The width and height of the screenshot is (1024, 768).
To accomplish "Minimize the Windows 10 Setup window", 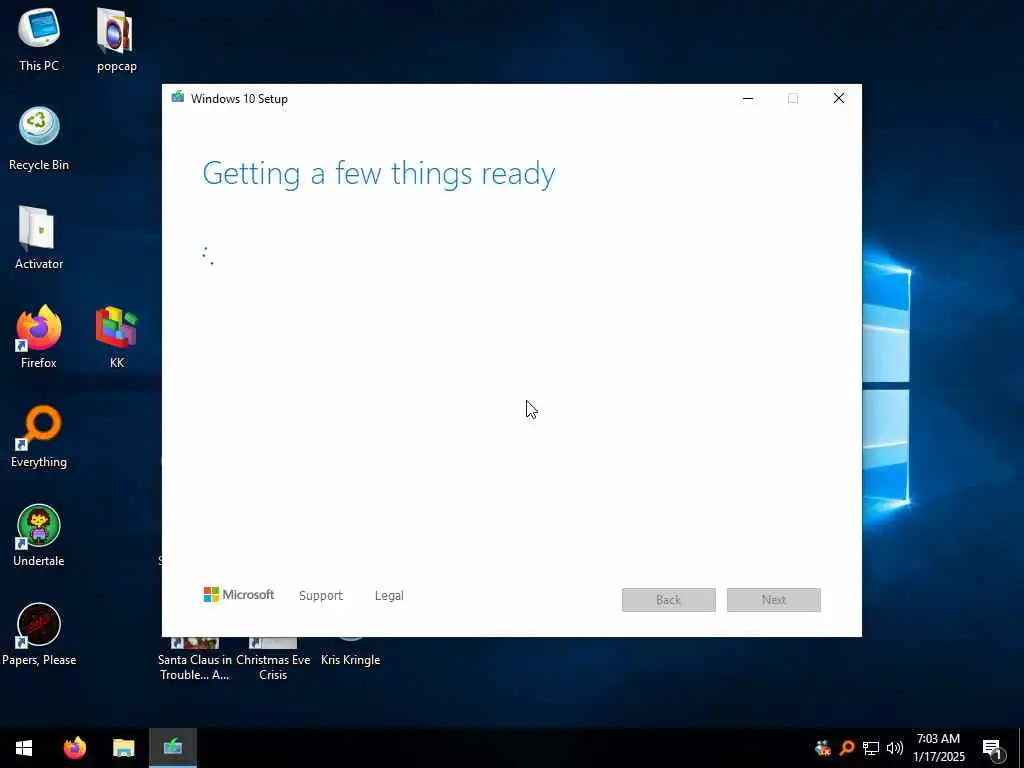I will pyautogui.click(x=748, y=99).
